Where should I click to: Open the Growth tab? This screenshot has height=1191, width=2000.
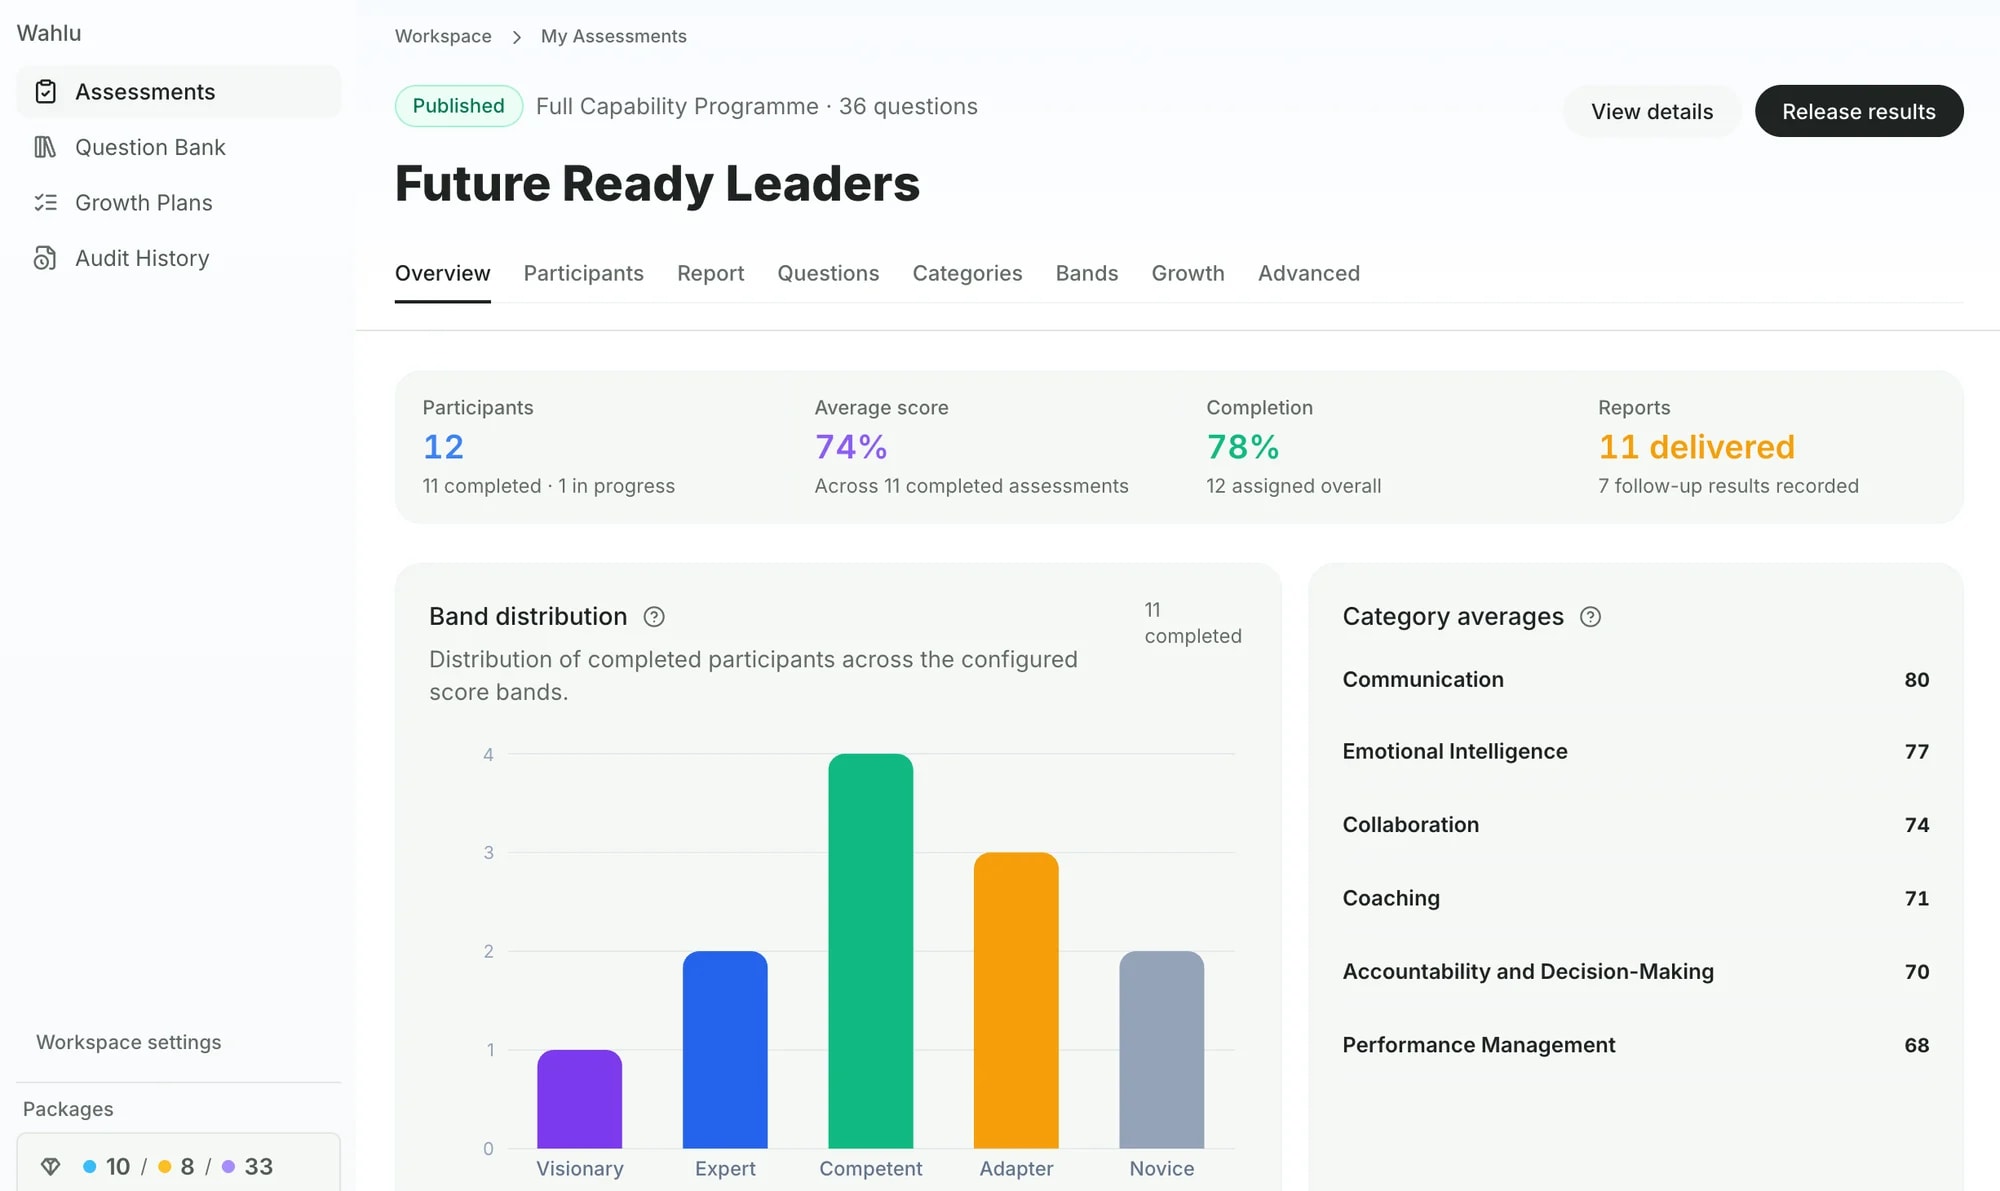(1188, 273)
